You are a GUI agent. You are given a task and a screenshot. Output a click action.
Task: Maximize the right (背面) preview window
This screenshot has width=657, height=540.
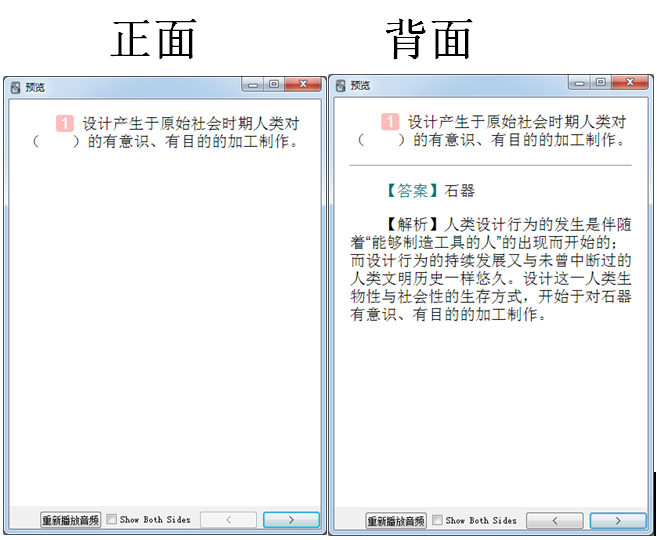(600, 82)
